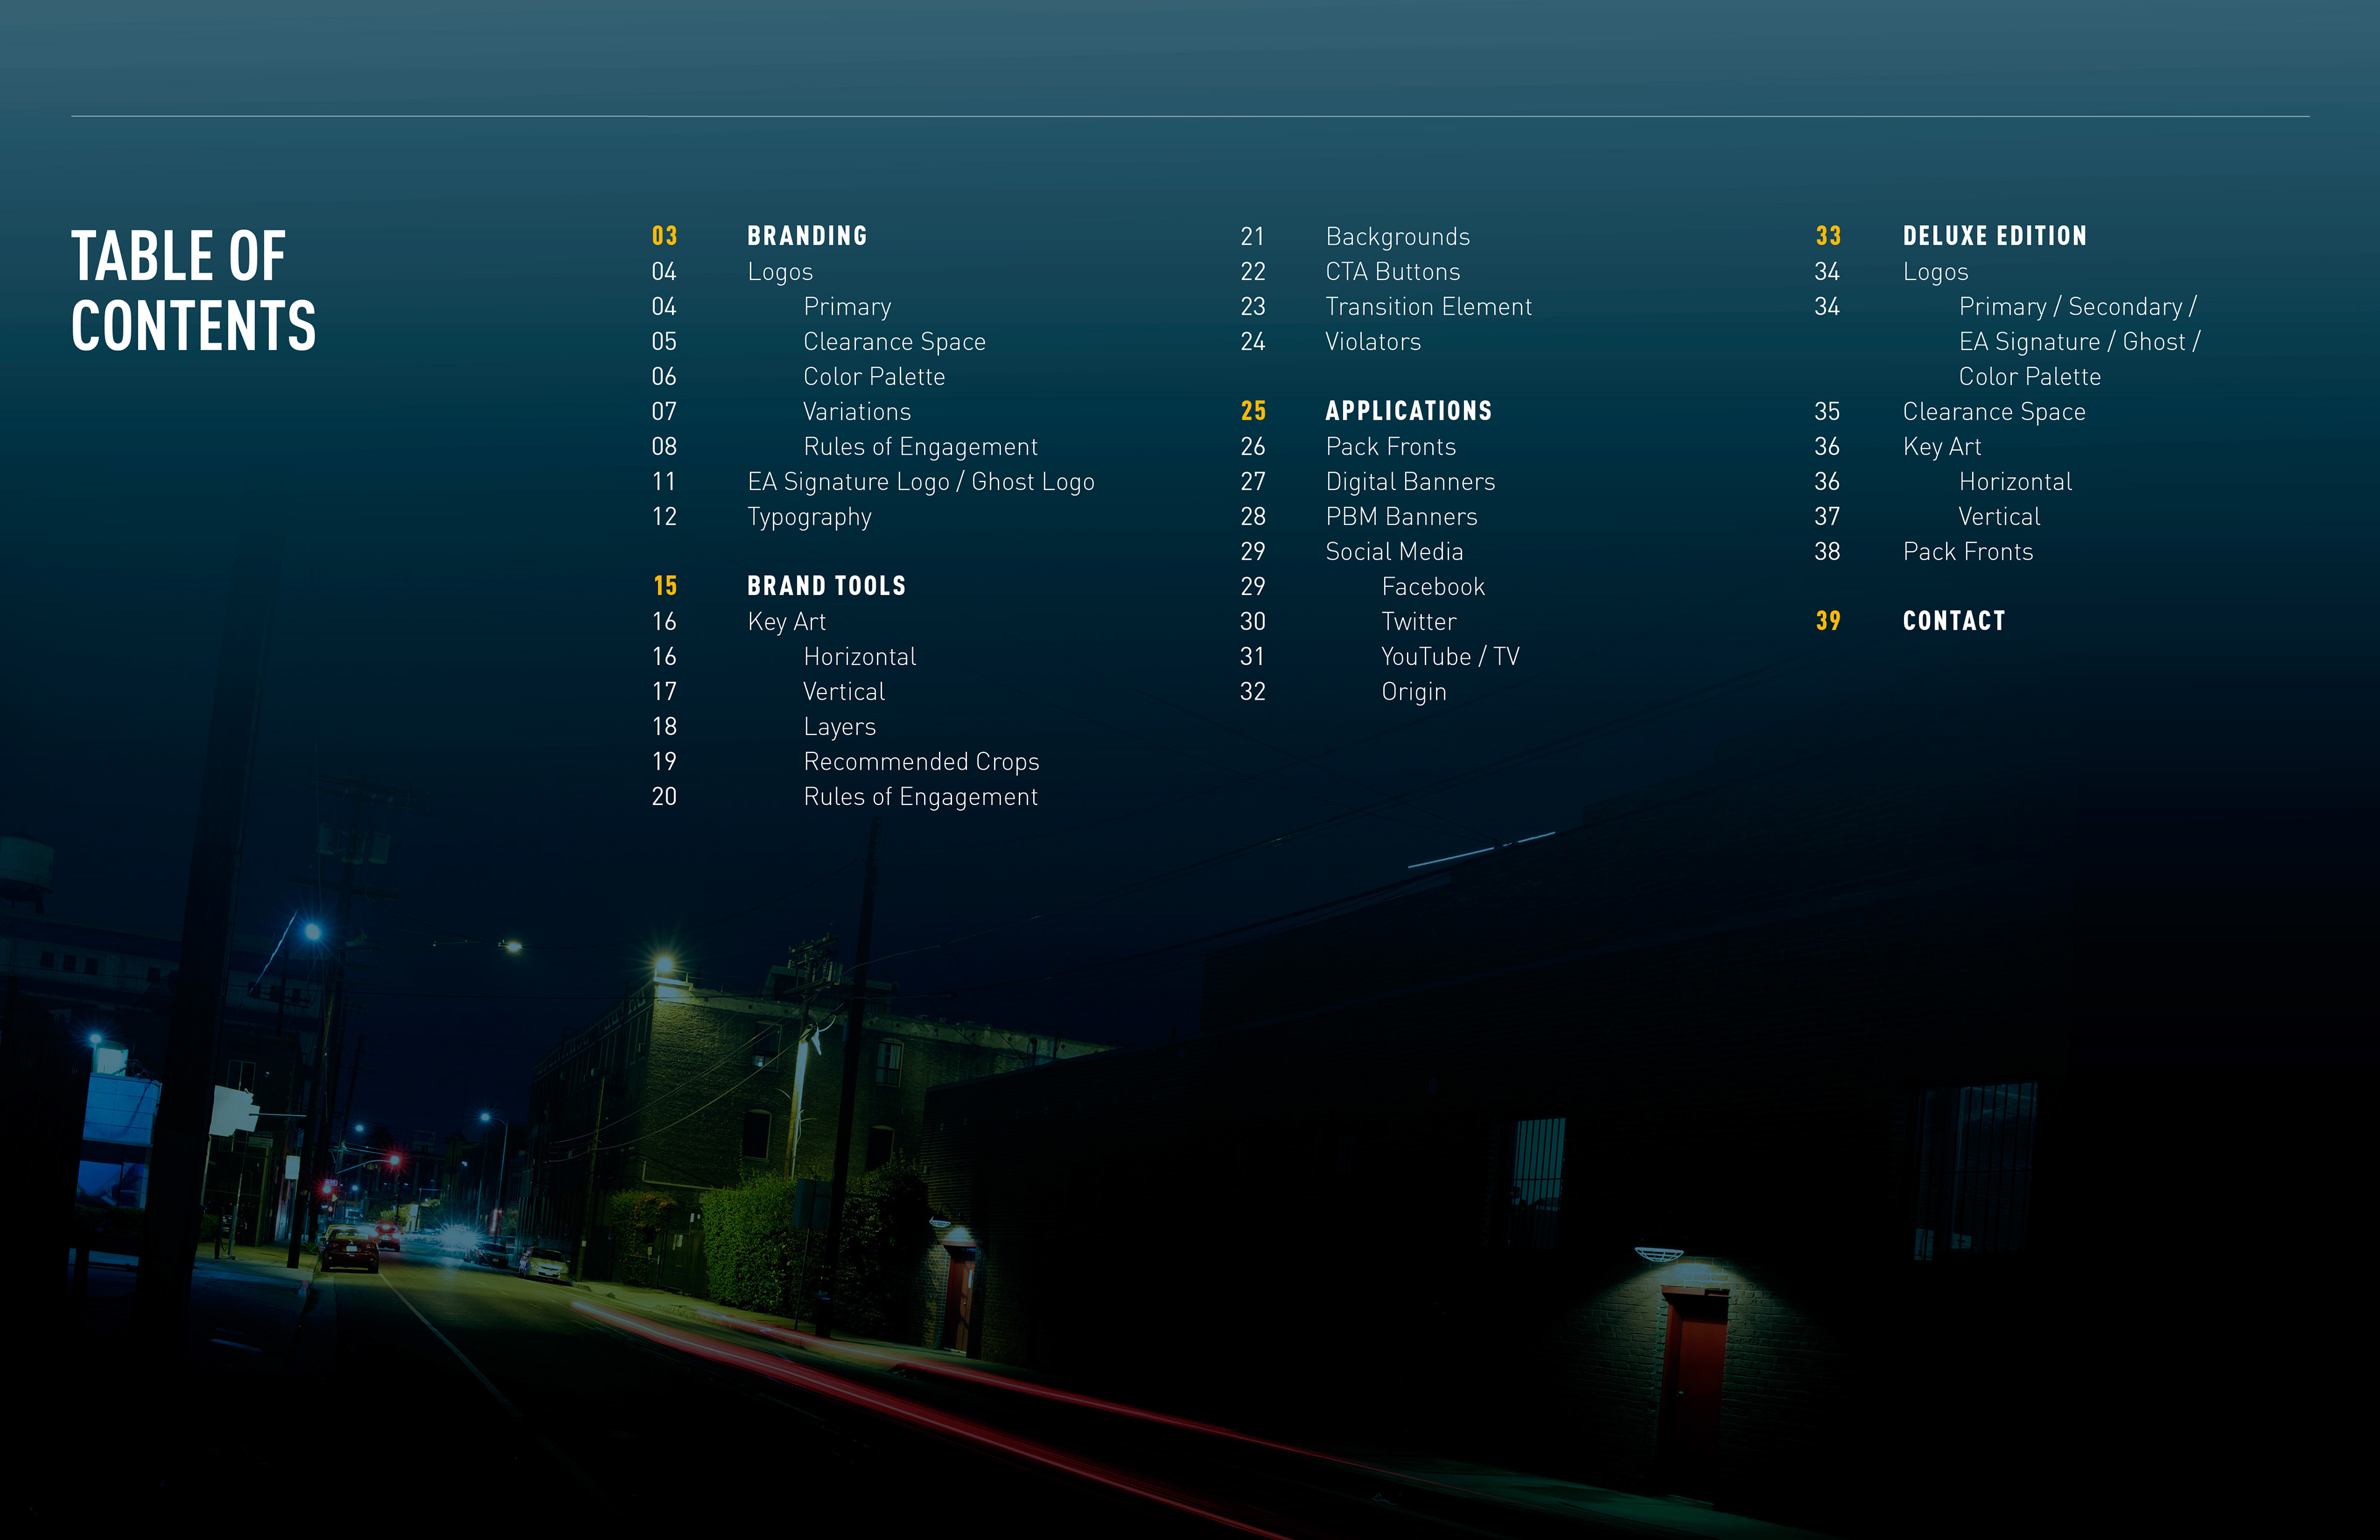The image size is (2380, 1540).
Task: Select 'Primary' under Branding Logos
Action: 847,307
